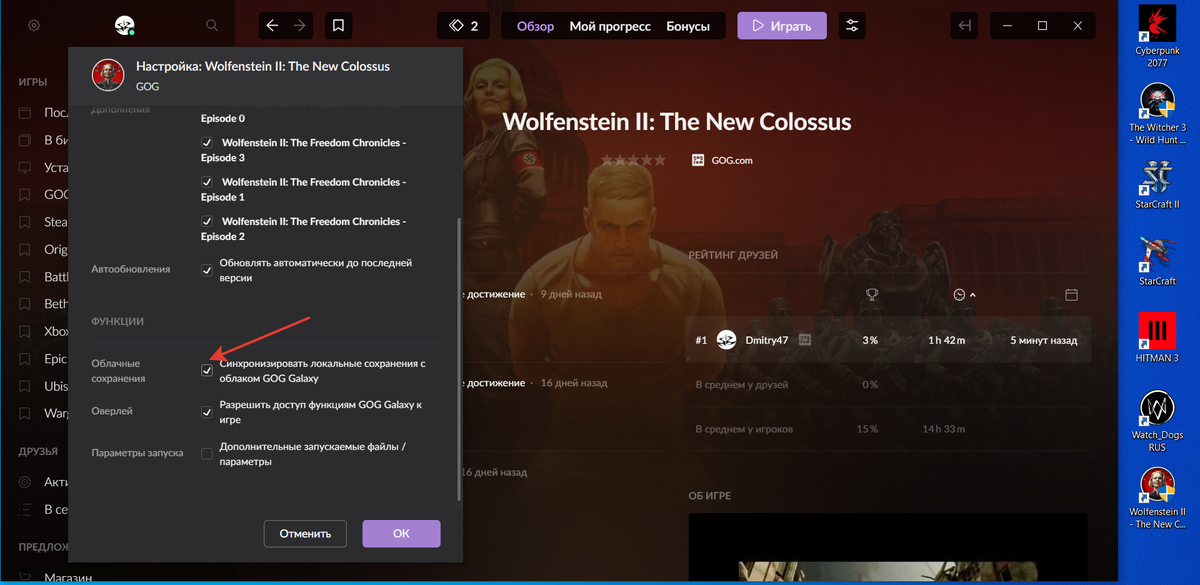Rate the game using the stars
This screenshot has width=1200, height=585.
point(633,160)
